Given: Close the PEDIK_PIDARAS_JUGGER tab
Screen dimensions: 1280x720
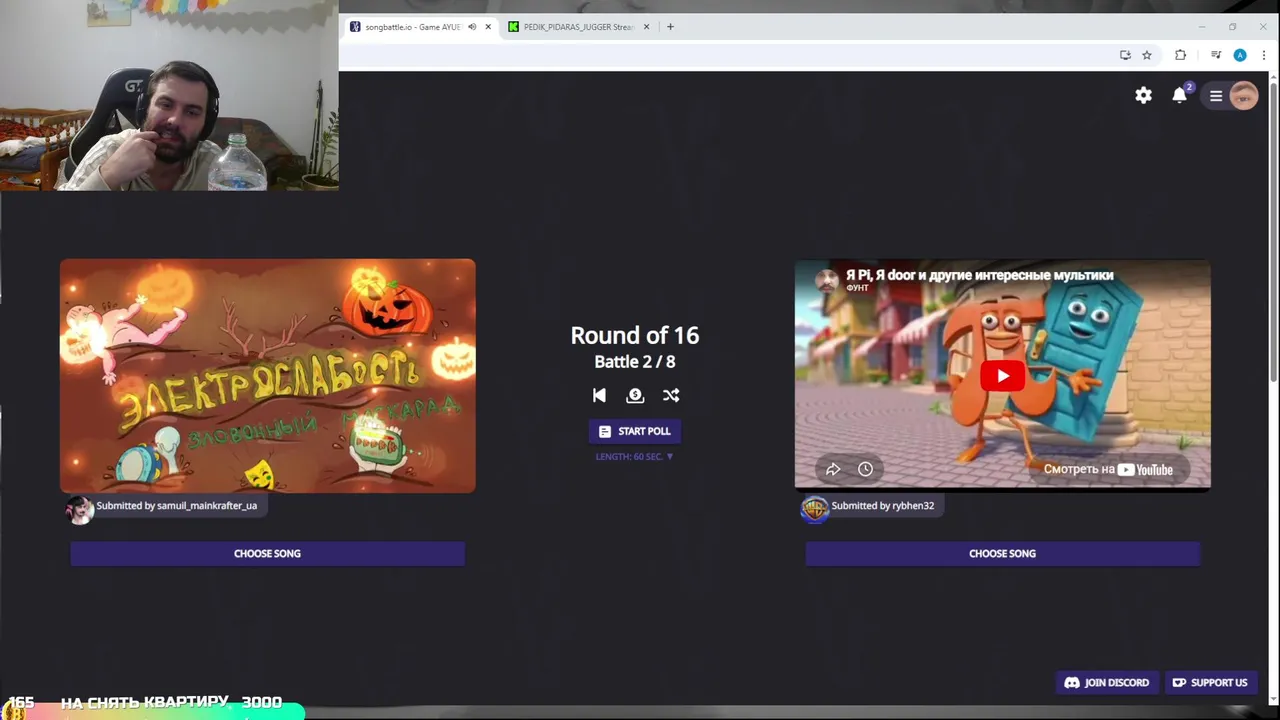Looking at the screenshot, I should click(646, 27).
